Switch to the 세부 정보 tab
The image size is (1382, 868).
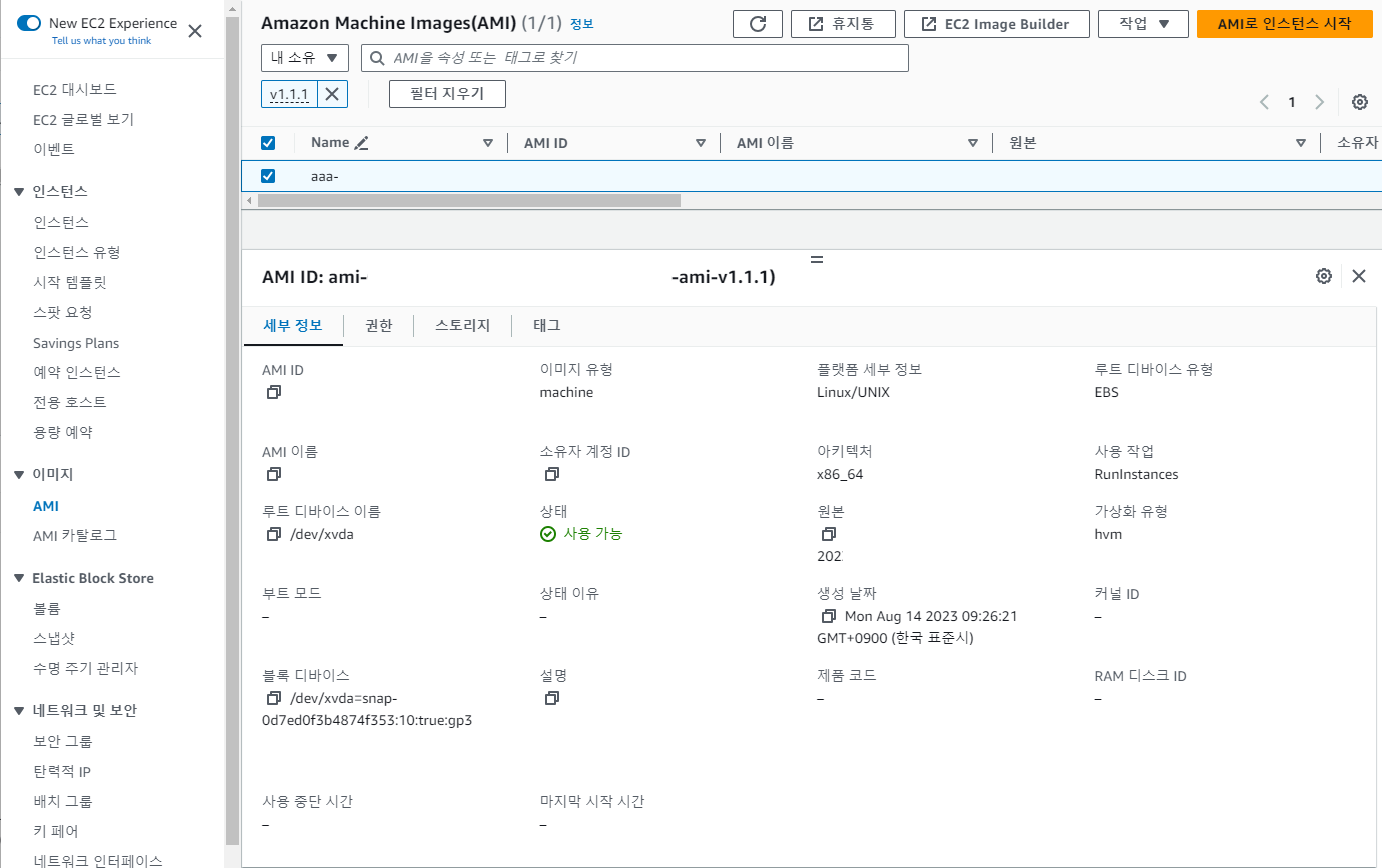click(x=293, y=326)
